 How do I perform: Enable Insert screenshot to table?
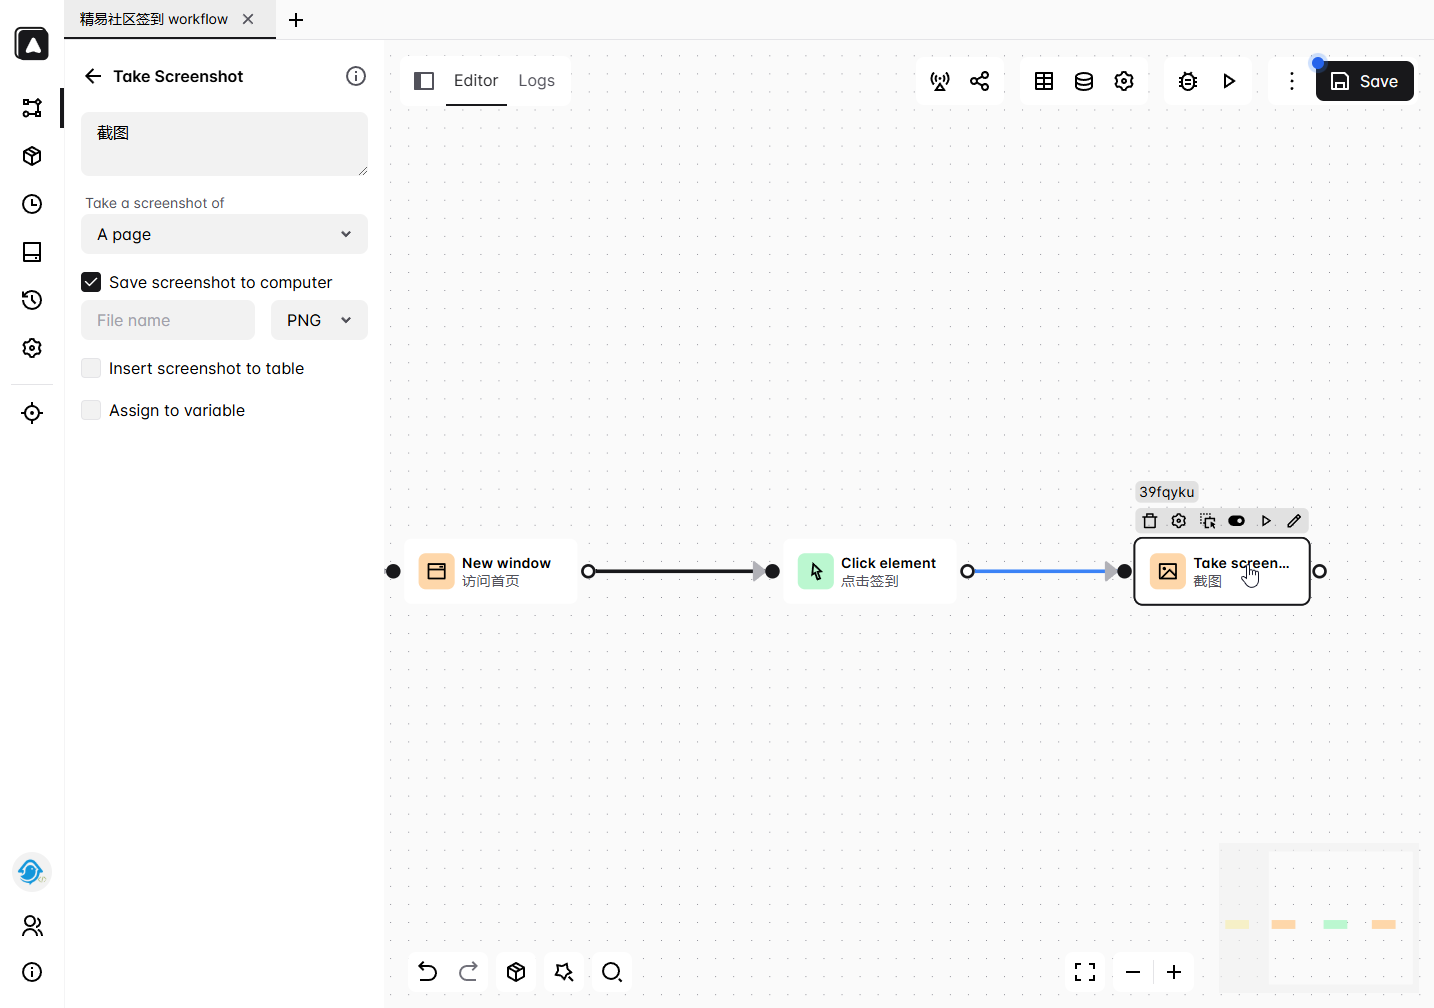click(x=91, y=369)
